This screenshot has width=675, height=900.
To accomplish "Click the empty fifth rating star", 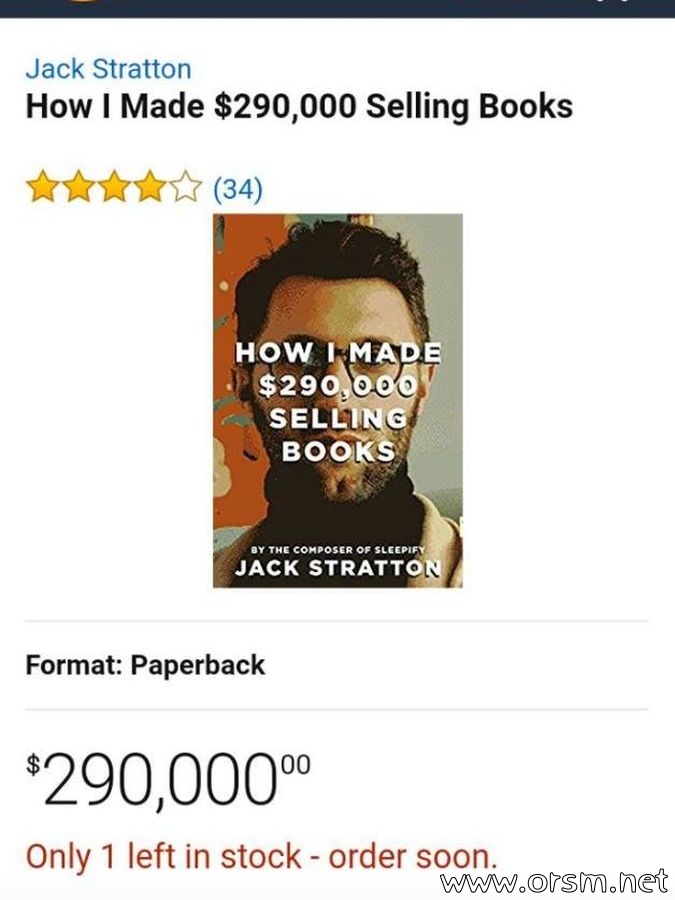I will (187, 188).
